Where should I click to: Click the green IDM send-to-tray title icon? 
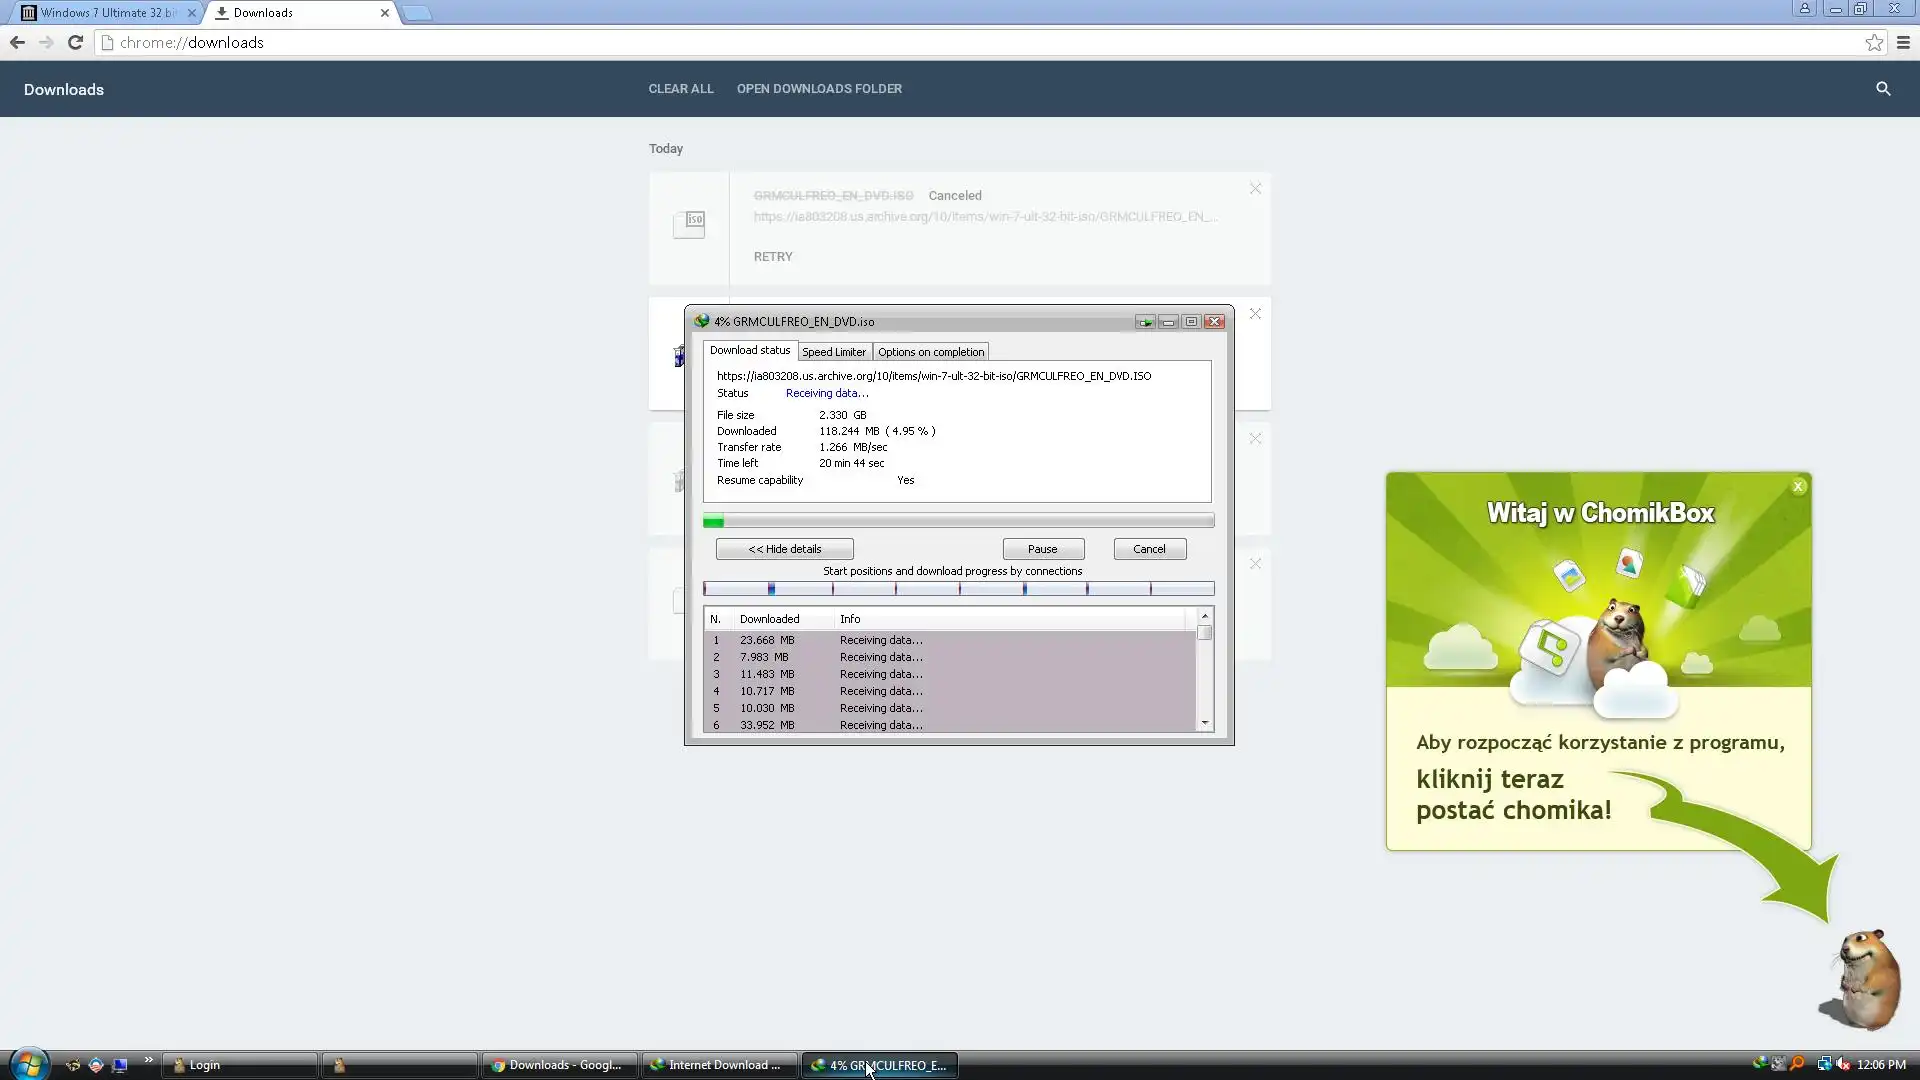(1144, 322)
